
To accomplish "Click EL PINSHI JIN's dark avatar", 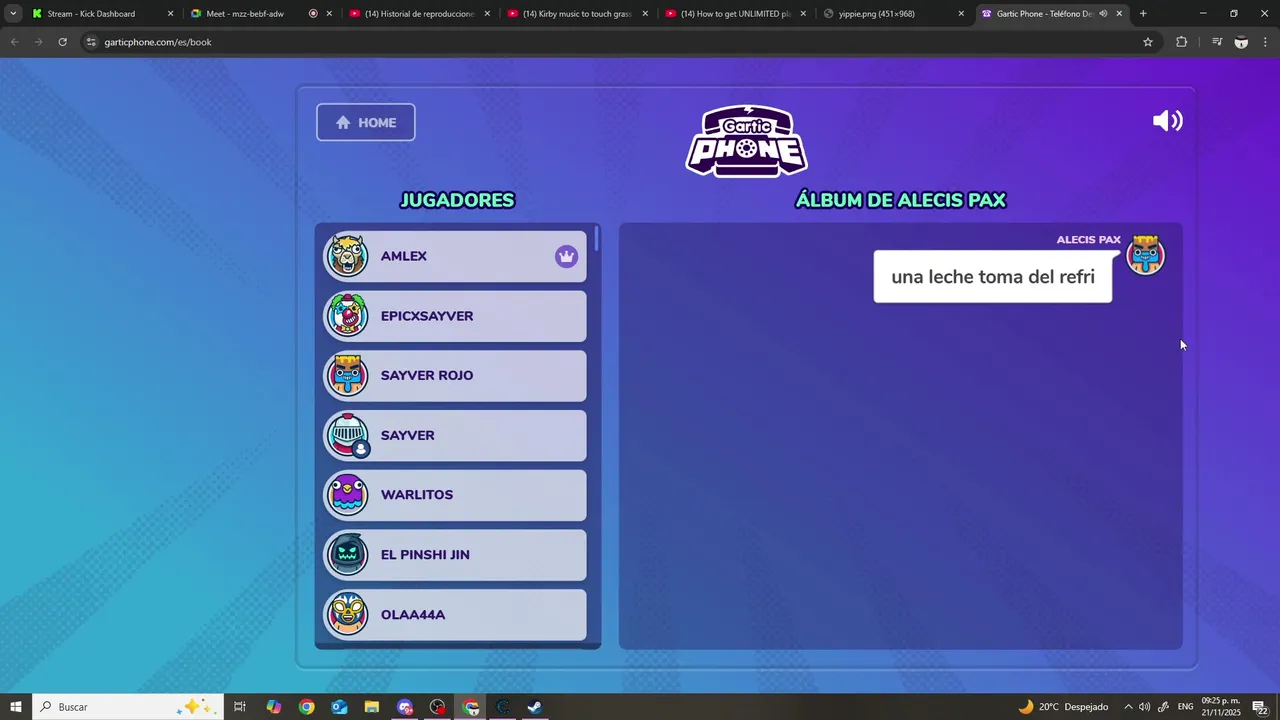I will pyautogui.click(x=348, y=555).
